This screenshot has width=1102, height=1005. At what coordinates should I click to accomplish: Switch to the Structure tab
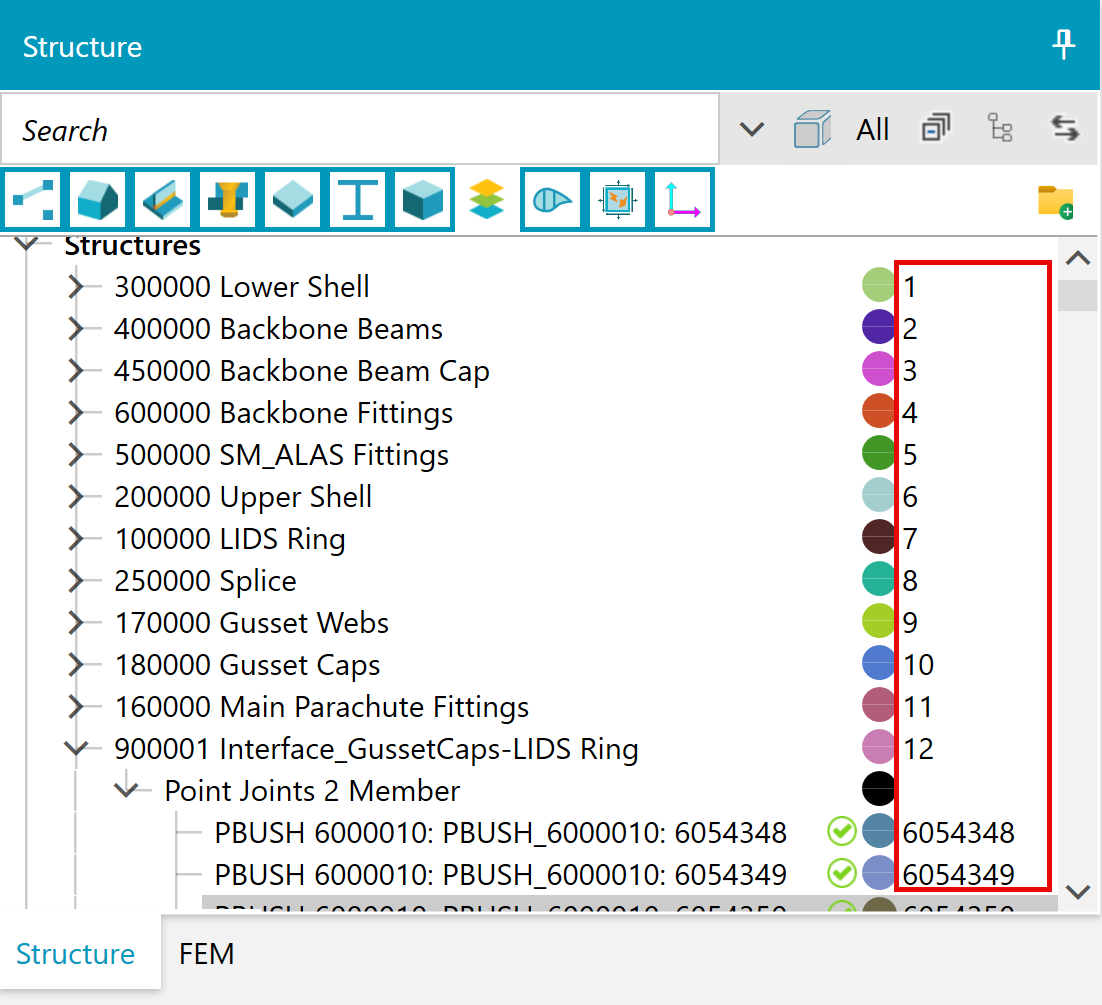[75, 954]
